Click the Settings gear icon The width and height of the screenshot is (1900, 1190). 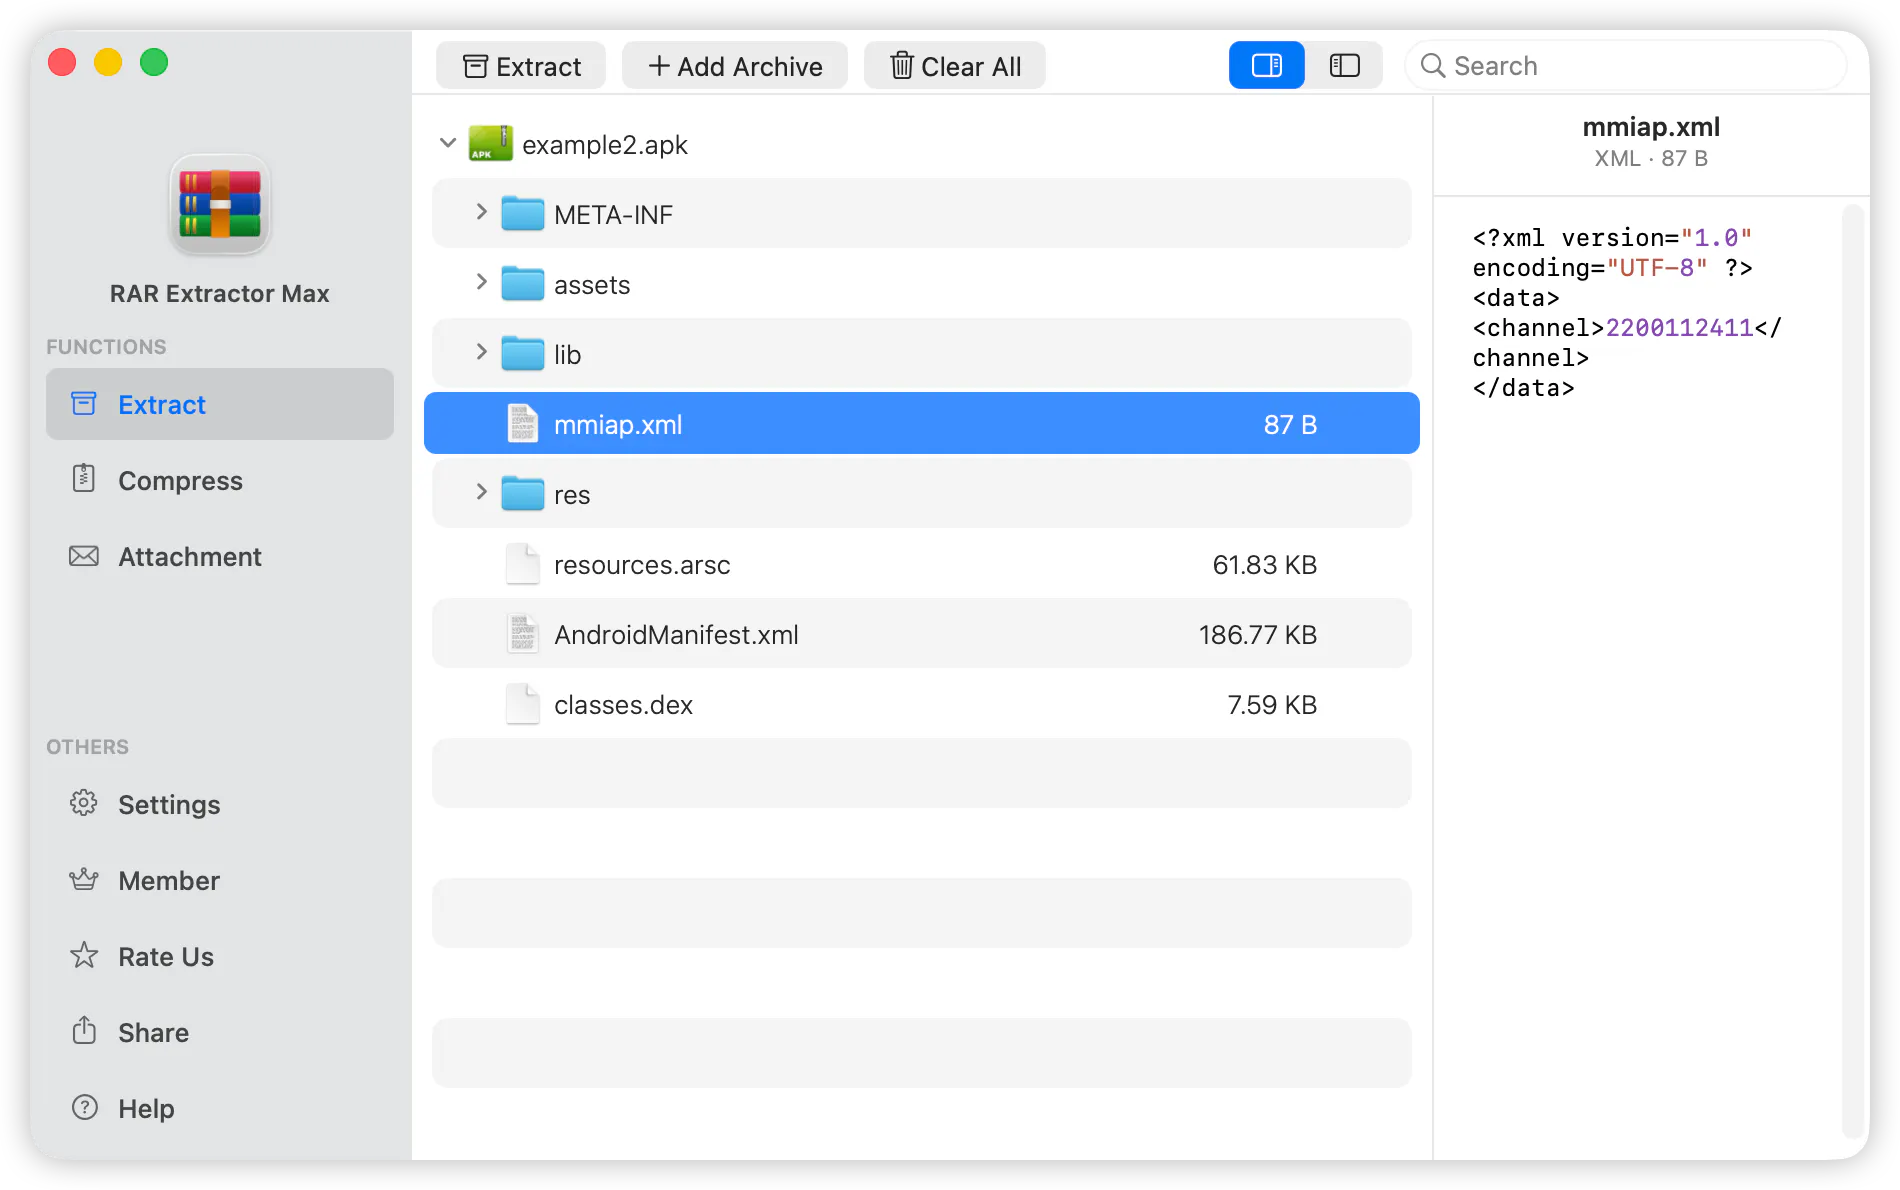(84, 803)
